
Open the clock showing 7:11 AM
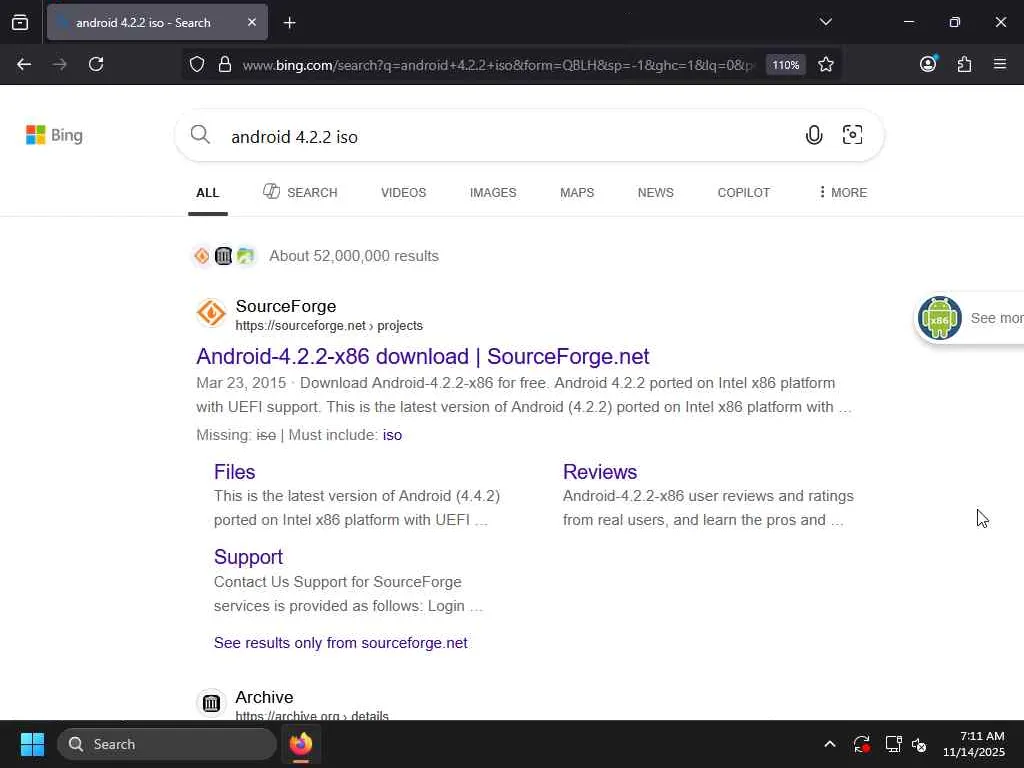[973, 744]
